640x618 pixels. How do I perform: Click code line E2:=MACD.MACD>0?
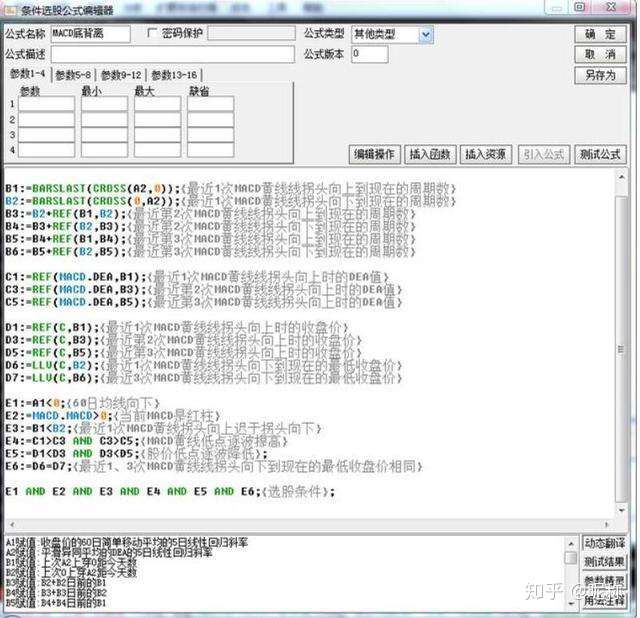coord(113,416)
